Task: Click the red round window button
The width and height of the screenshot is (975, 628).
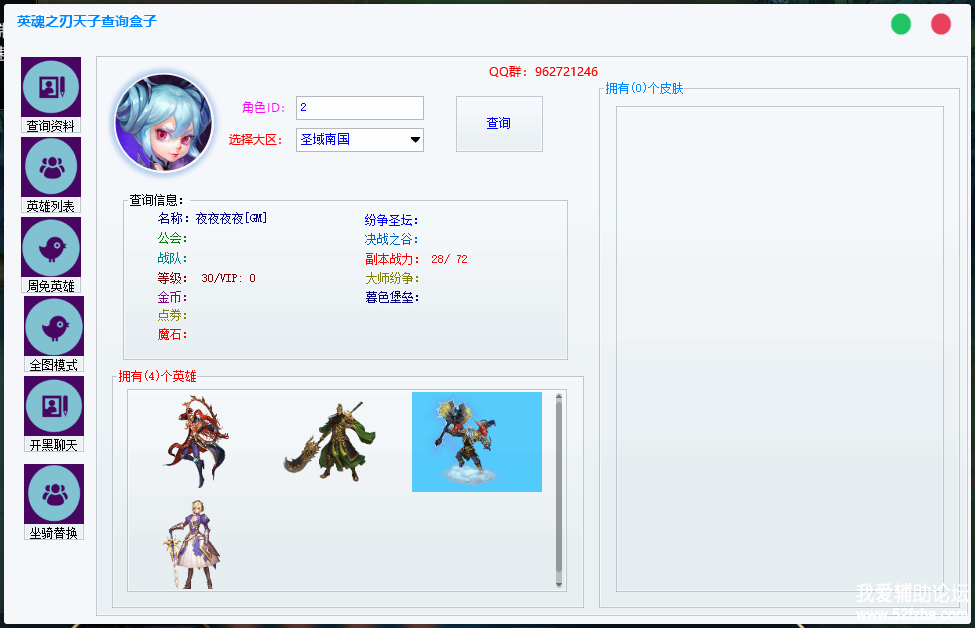Action: pos(941,24)
